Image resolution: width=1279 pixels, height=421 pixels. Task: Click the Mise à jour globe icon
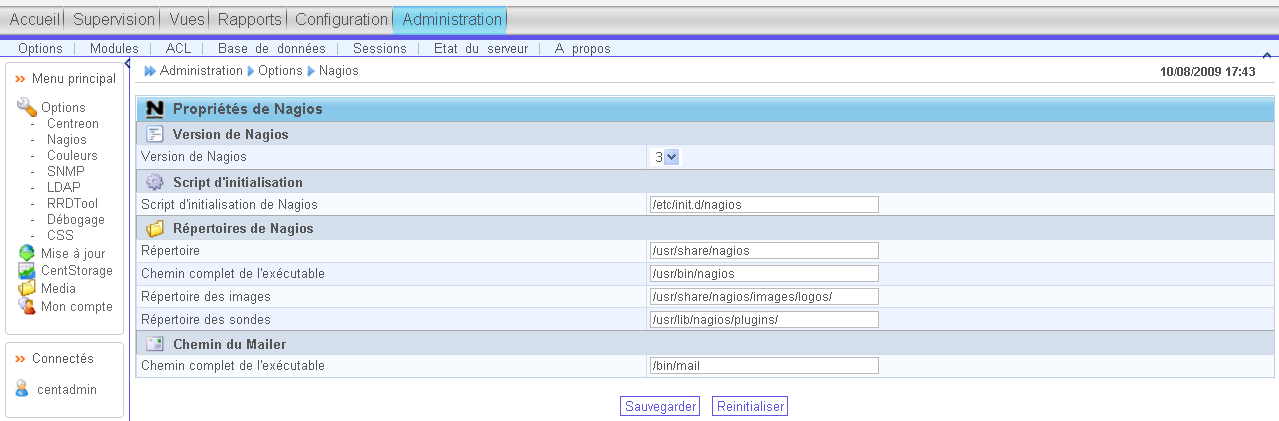pyautogui.click(x=27, y=253)
